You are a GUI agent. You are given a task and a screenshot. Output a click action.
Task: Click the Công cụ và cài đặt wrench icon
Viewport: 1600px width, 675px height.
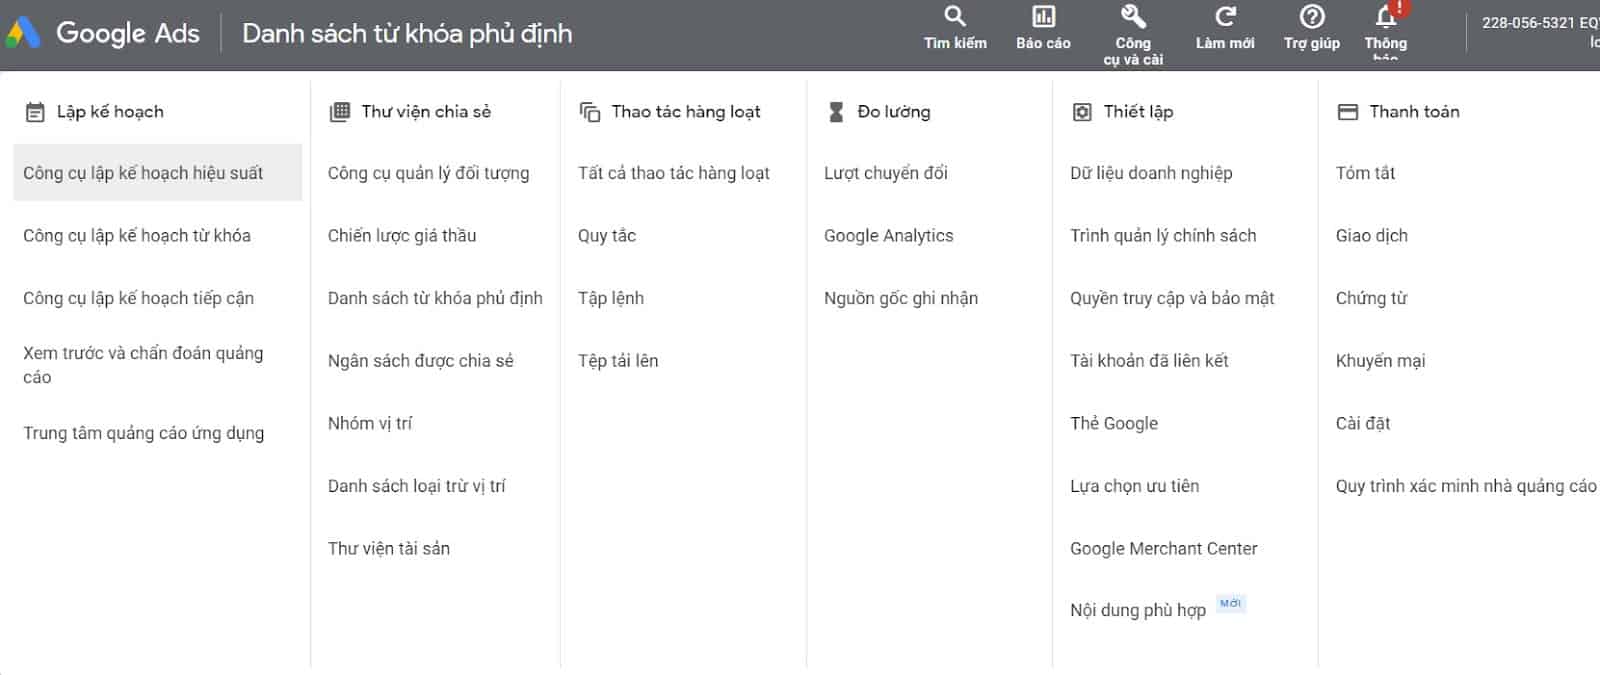tap(1133, 17)
